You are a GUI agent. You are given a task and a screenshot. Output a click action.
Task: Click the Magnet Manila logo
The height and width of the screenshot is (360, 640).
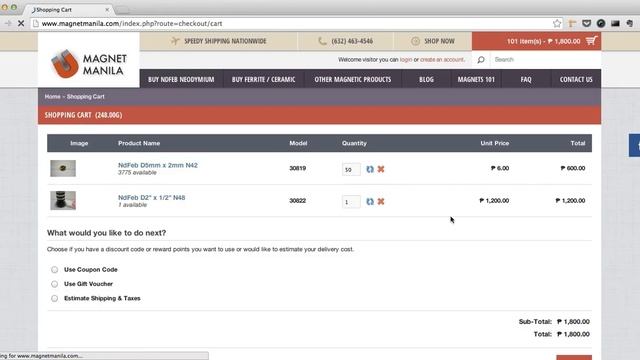[x=89, y=64]
